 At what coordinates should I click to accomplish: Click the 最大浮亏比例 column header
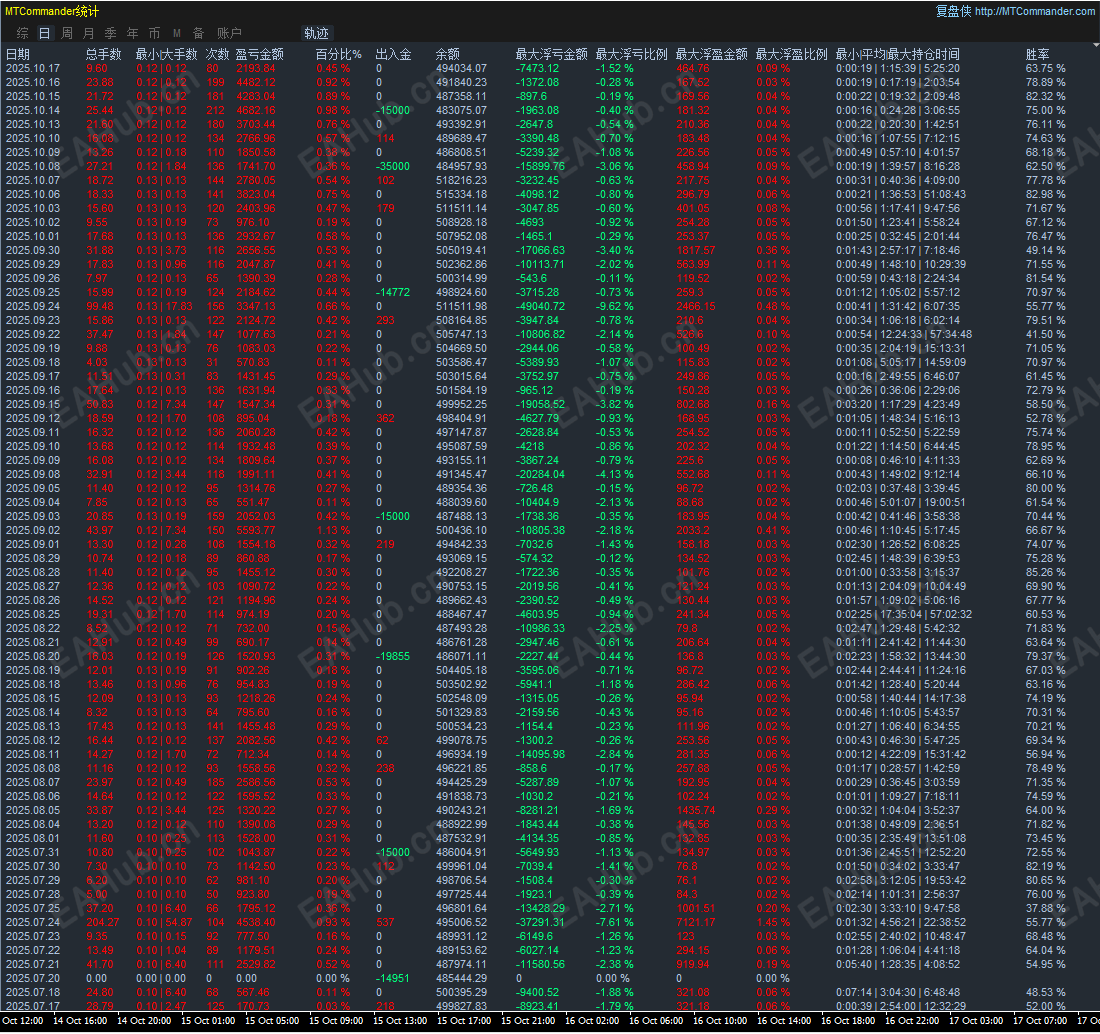[631, 54]
